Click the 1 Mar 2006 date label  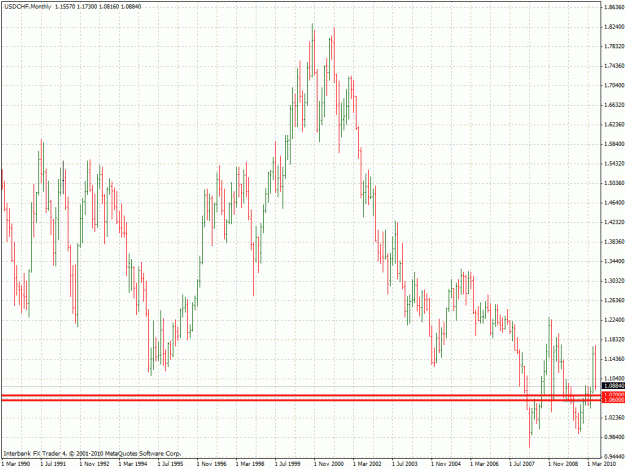(484, 464)
